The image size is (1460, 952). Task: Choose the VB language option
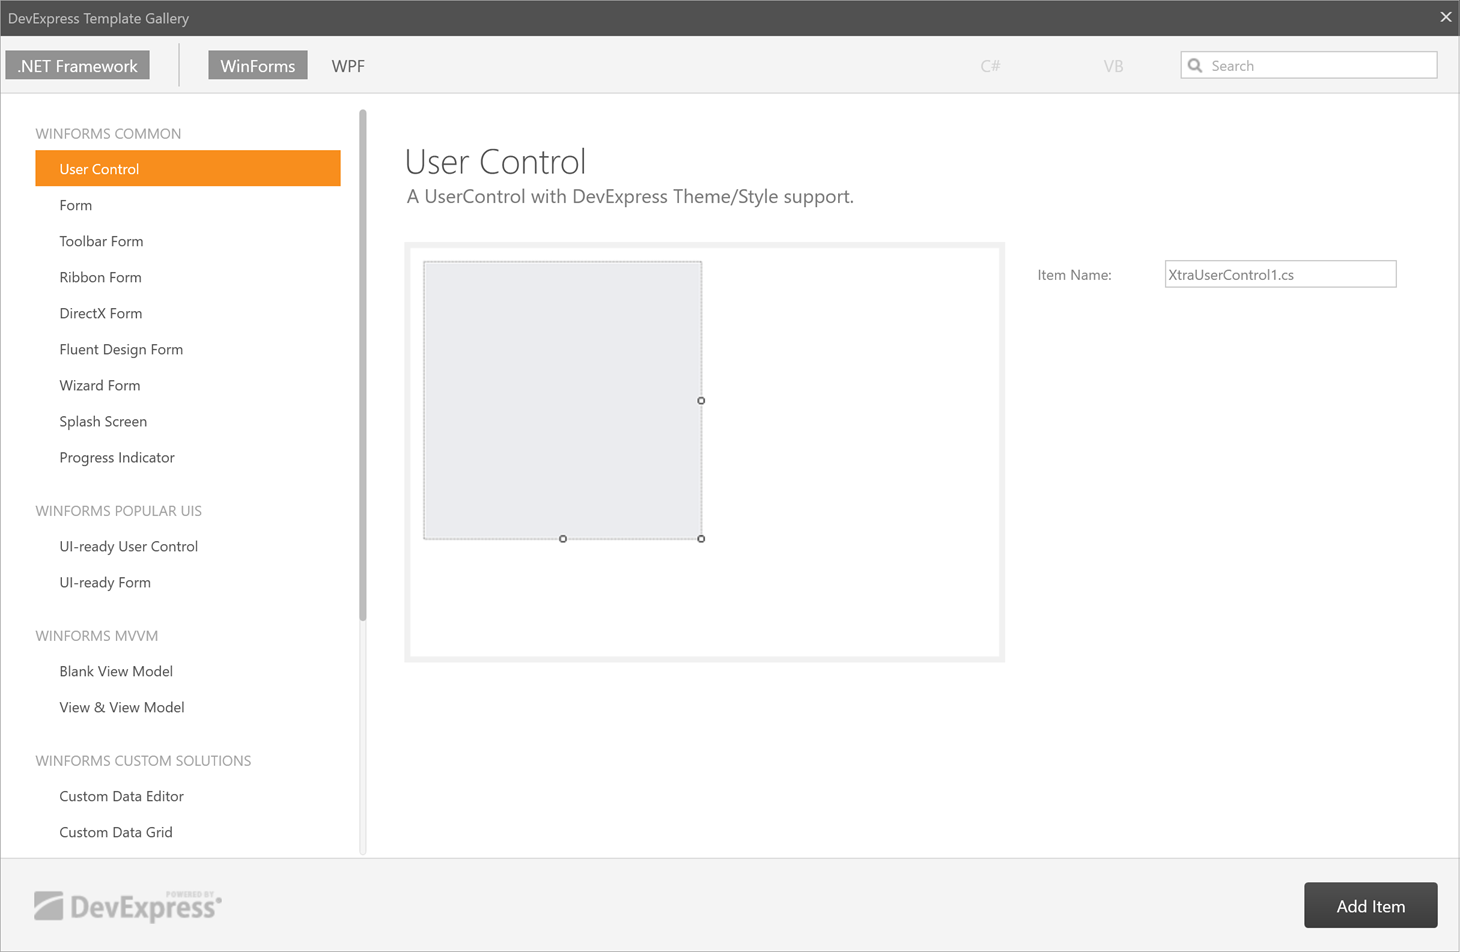tap(1113, 66)
